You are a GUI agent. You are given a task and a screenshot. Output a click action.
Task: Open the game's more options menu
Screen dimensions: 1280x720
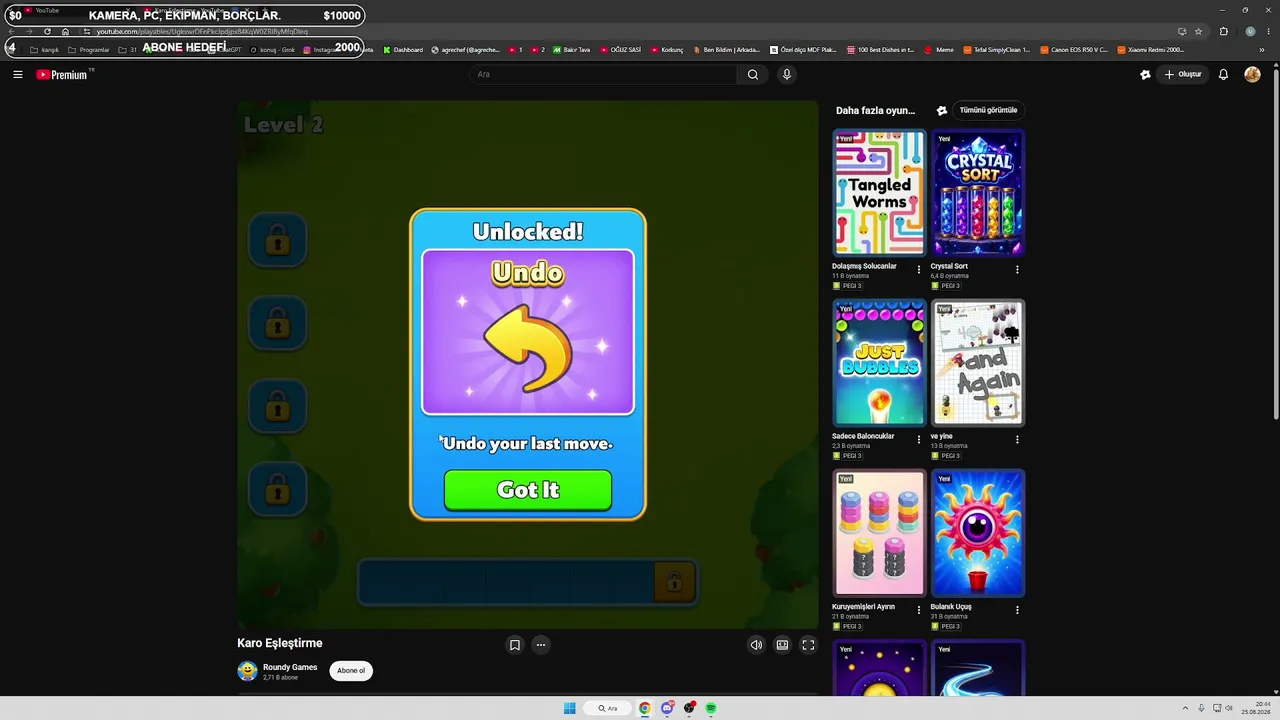click(541, 645)
